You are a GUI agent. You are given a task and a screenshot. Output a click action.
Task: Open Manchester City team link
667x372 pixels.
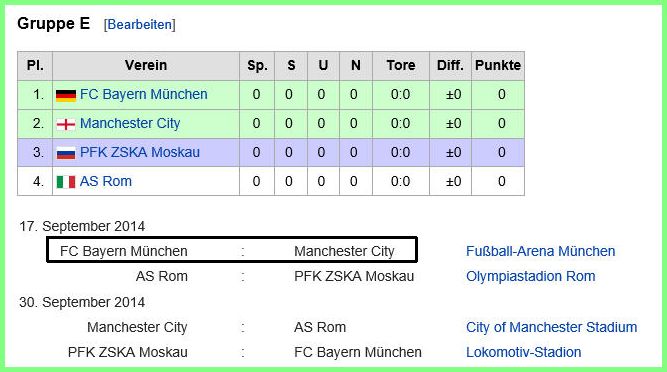coord(130,123)
